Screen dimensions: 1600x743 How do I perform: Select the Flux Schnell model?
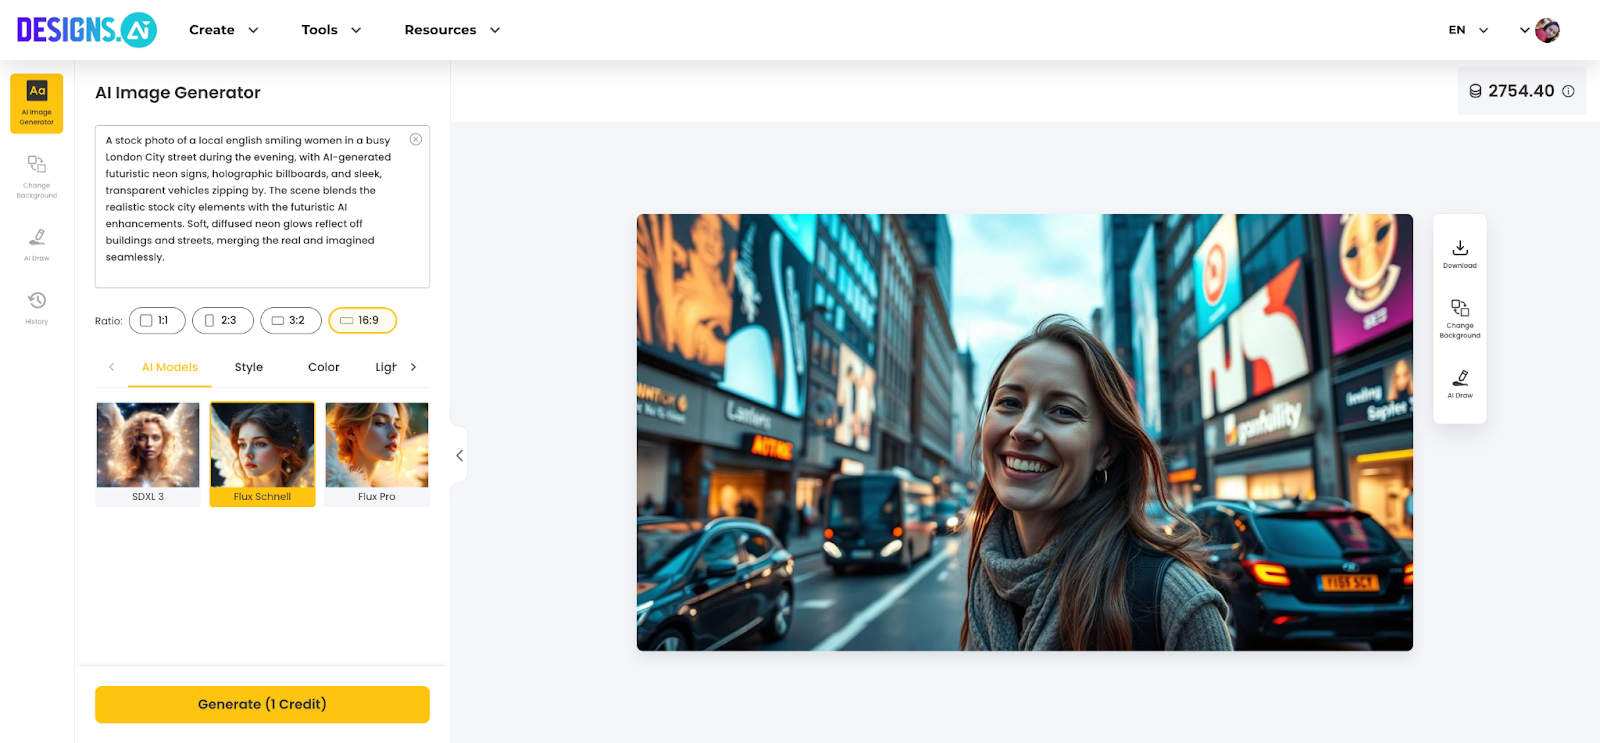262,454
